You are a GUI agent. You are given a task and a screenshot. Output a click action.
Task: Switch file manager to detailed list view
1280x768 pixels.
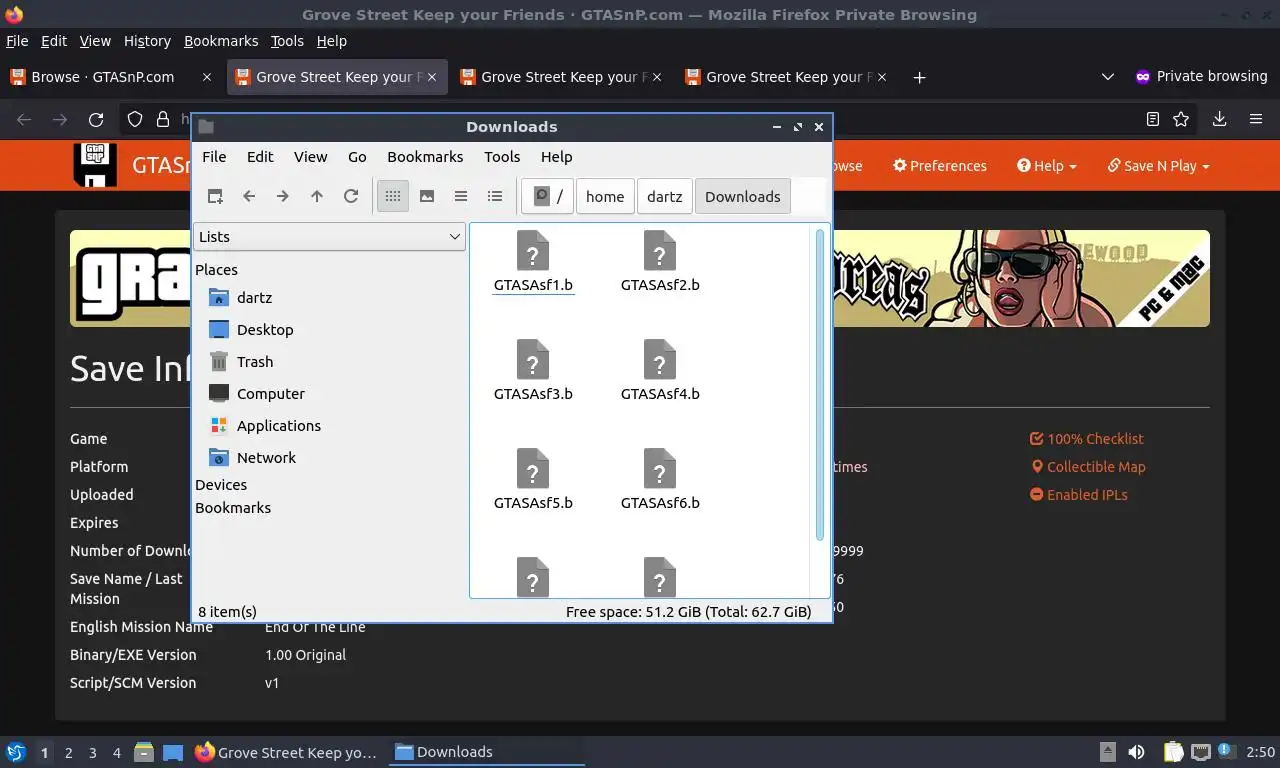click(495, 196)
